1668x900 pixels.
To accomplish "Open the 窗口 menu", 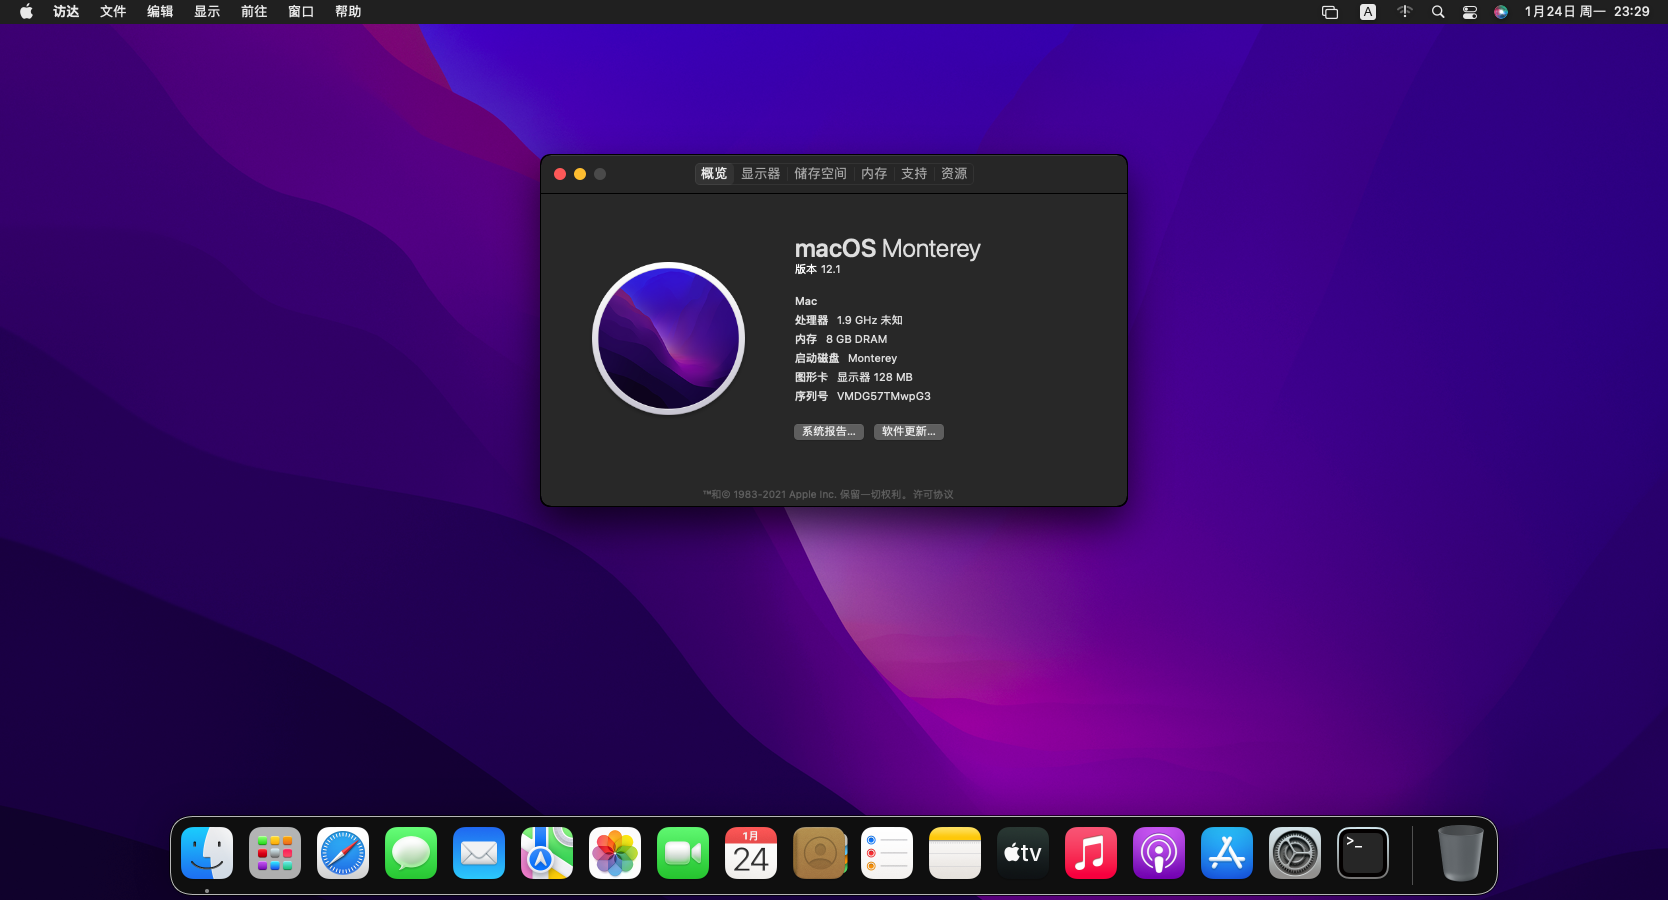I will 301,12.
